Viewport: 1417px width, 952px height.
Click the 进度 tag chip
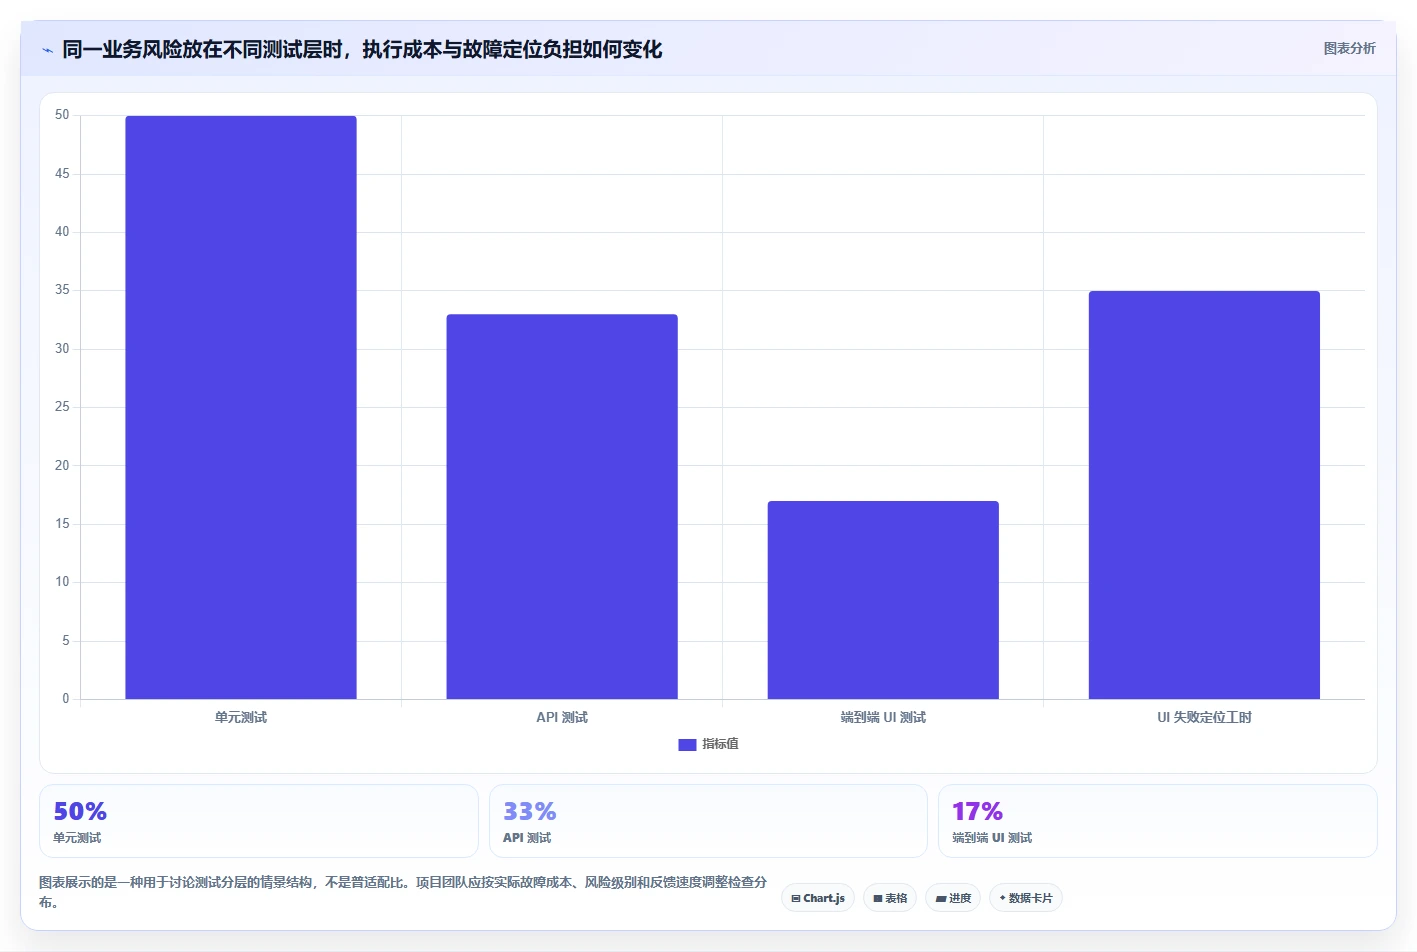(x=953, y=898)
